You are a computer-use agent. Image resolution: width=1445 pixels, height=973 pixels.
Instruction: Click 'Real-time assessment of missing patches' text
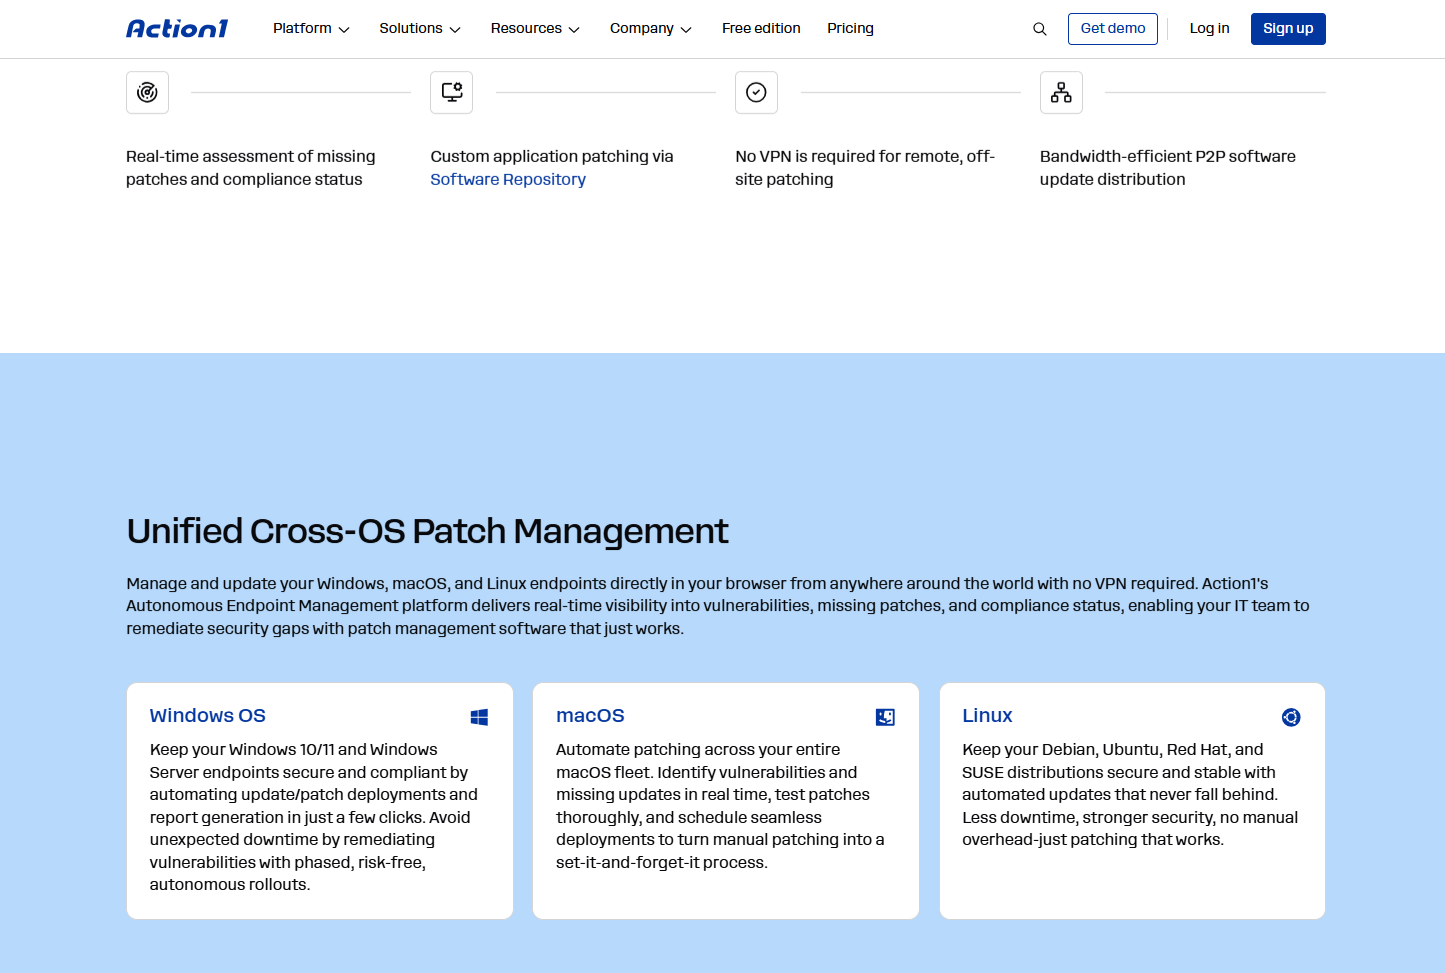tap(251, 168)
